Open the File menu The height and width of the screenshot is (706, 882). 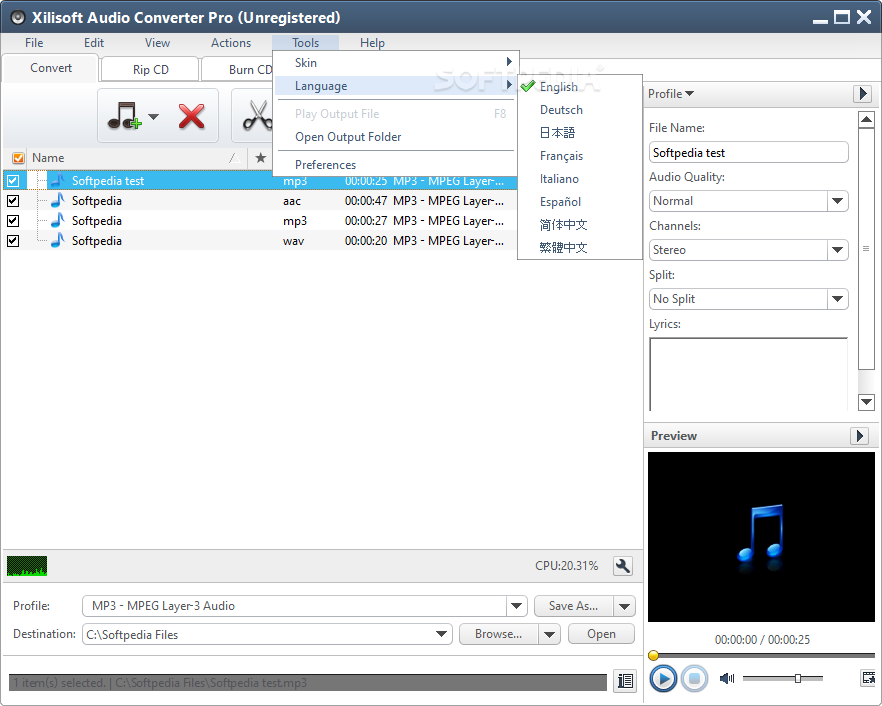click(x=34, y=43)
